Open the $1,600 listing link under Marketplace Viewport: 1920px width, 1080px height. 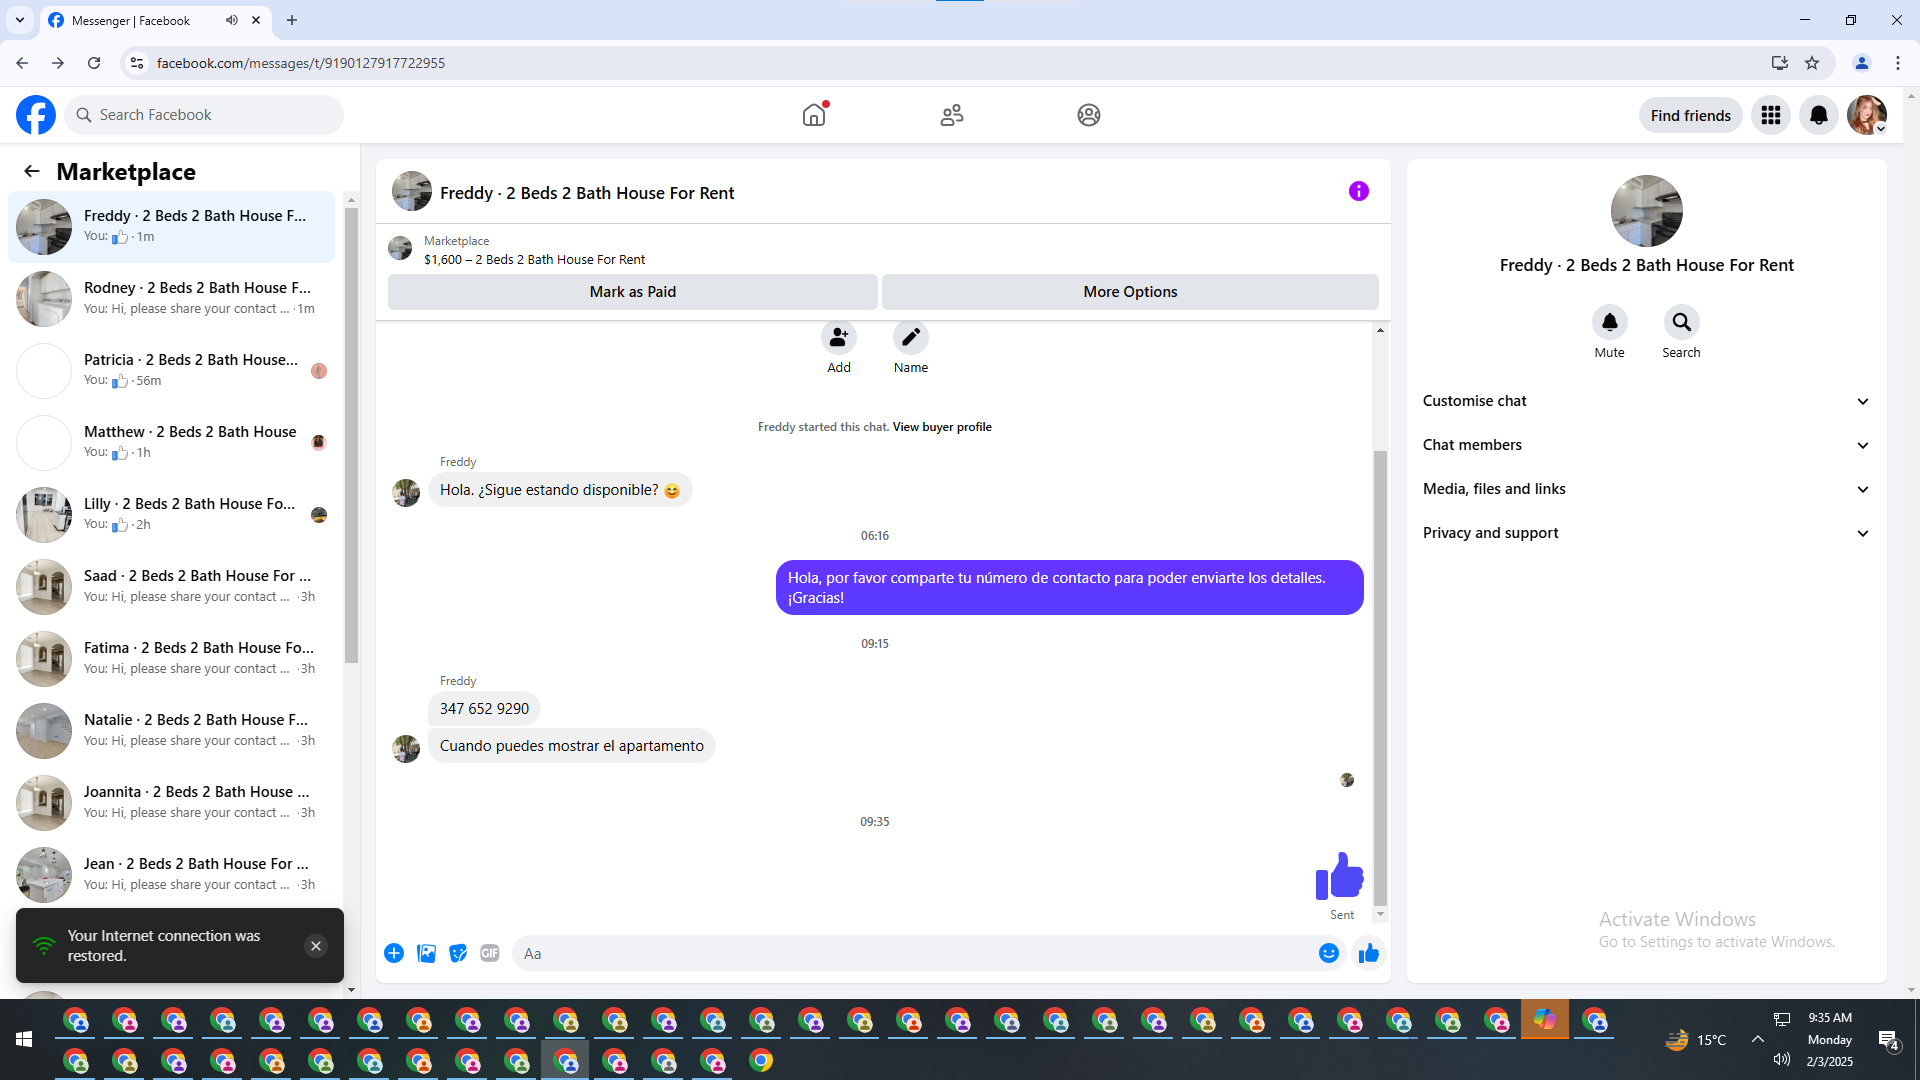click(x=534, y=260)
